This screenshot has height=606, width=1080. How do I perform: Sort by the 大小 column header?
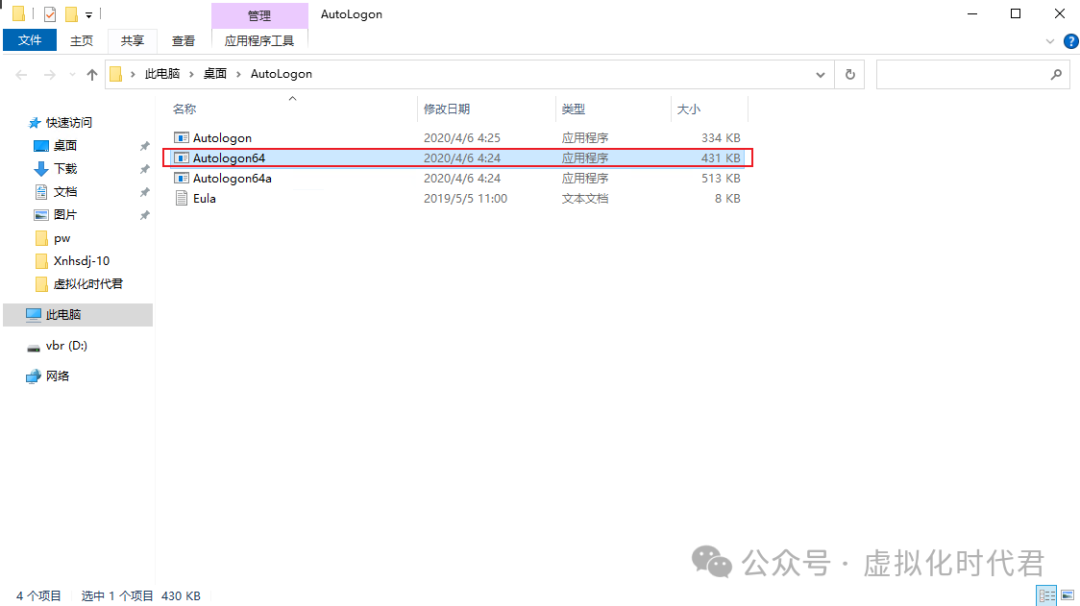[689, 109]
